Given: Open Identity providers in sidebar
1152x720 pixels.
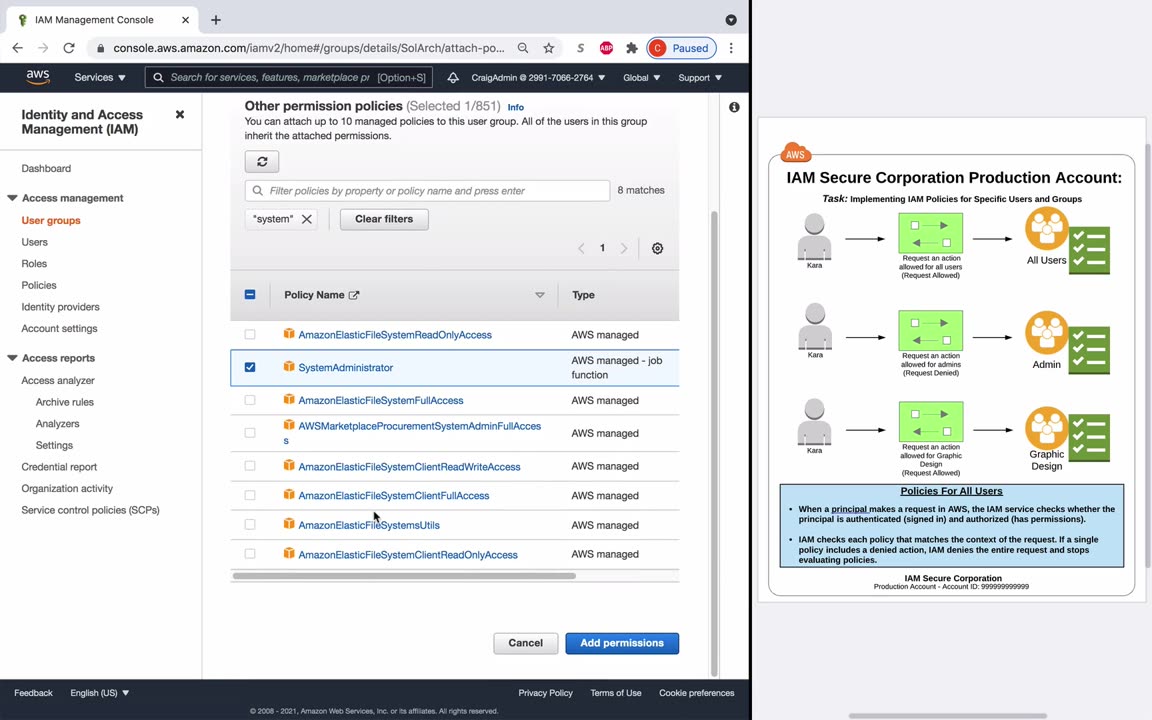Looking at the screenshot, I should click(60, 306).
